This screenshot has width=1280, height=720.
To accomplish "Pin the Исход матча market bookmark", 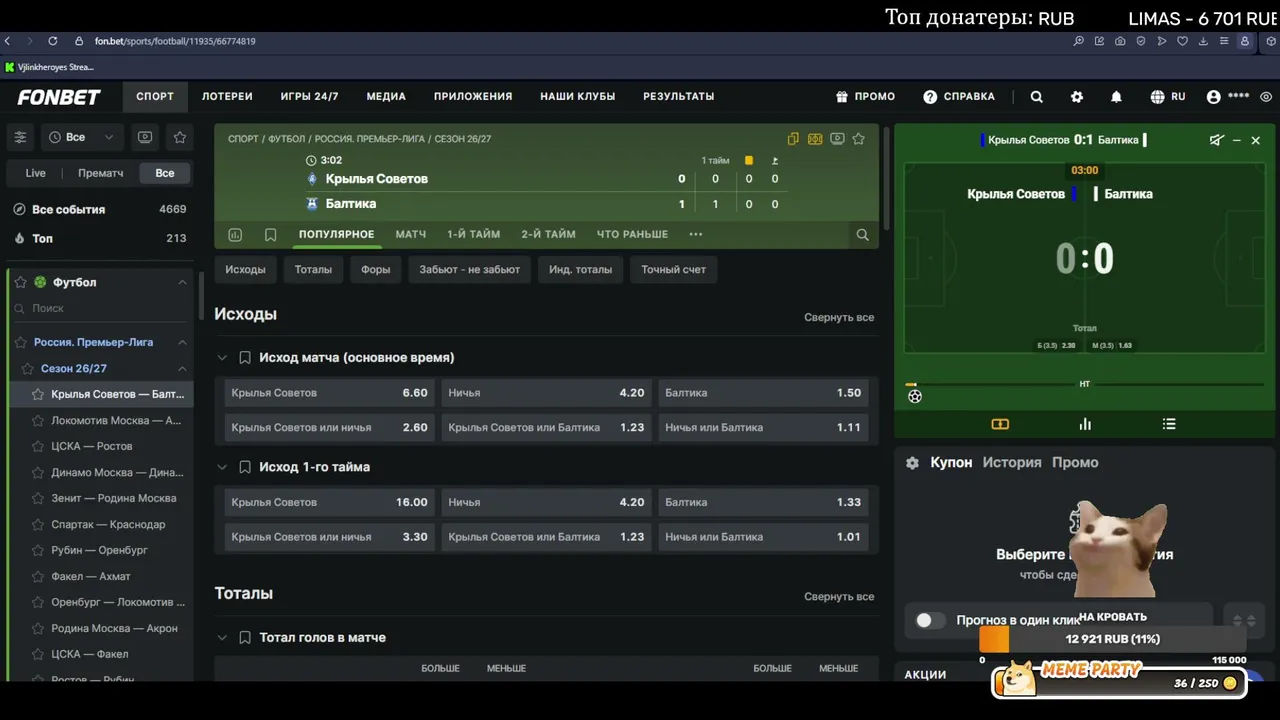I will 245,357.
